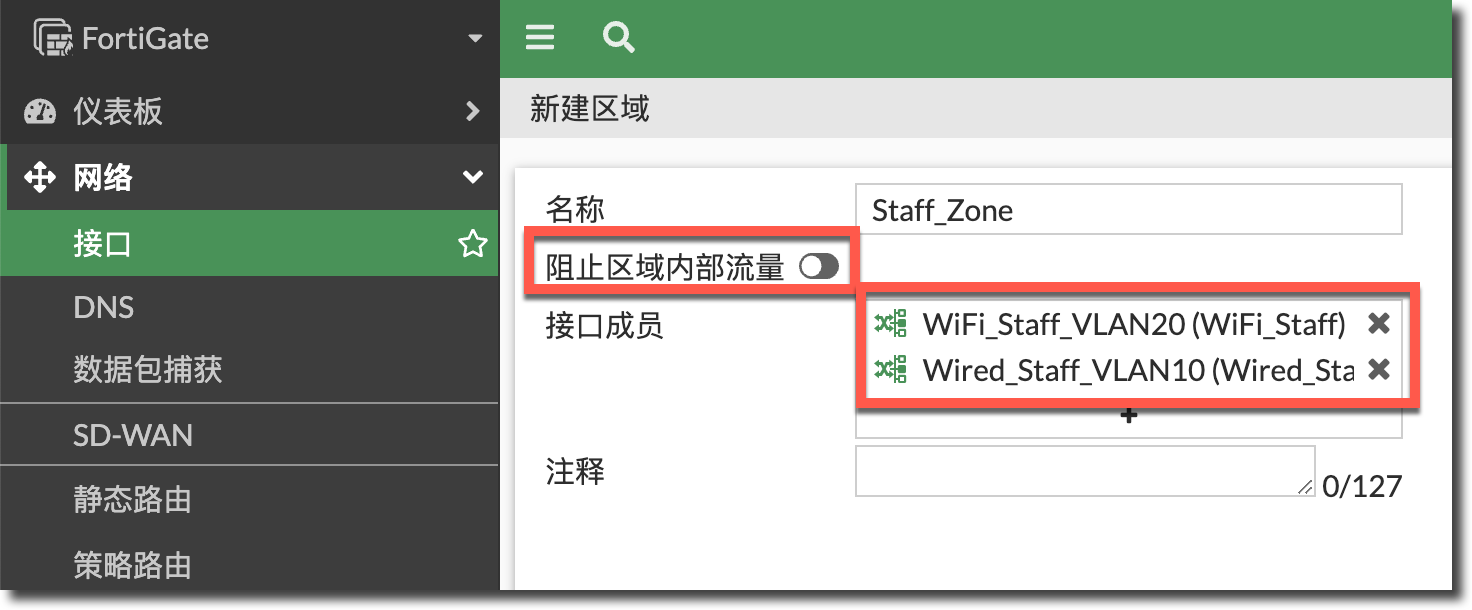Open the FortiGate dropdown arrow
The image size is (1472, 610).
pos(474,39)
